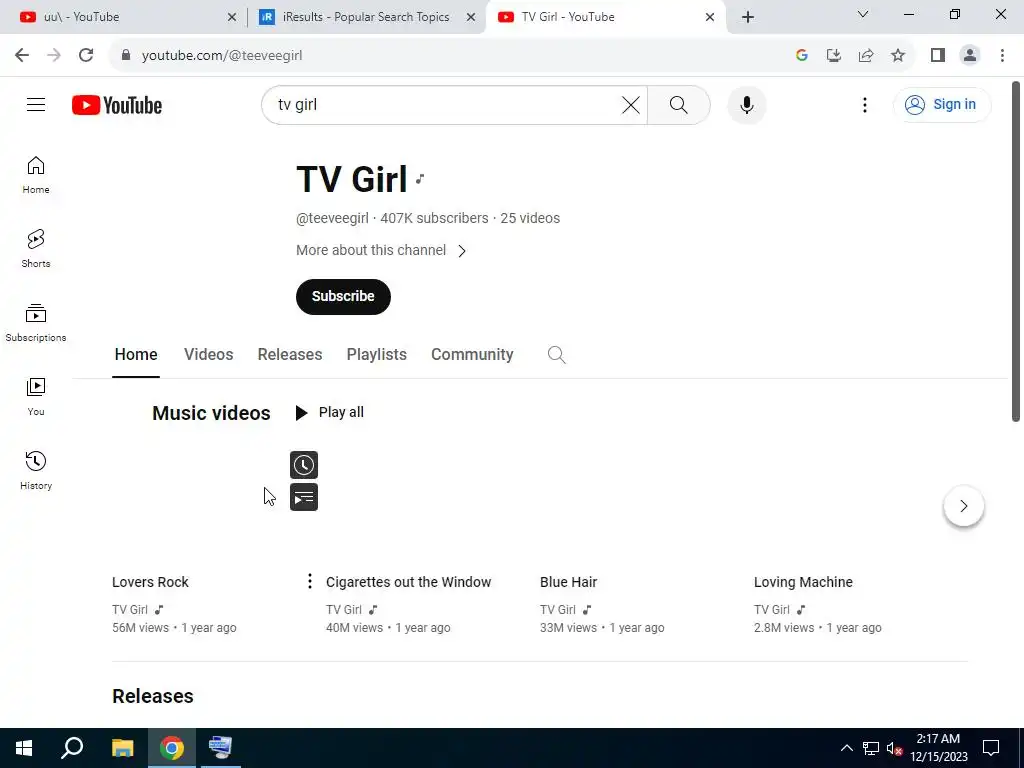The image size is (1024, 768).
Task: Switch to the Playlists tab
Action: [377, 355]
